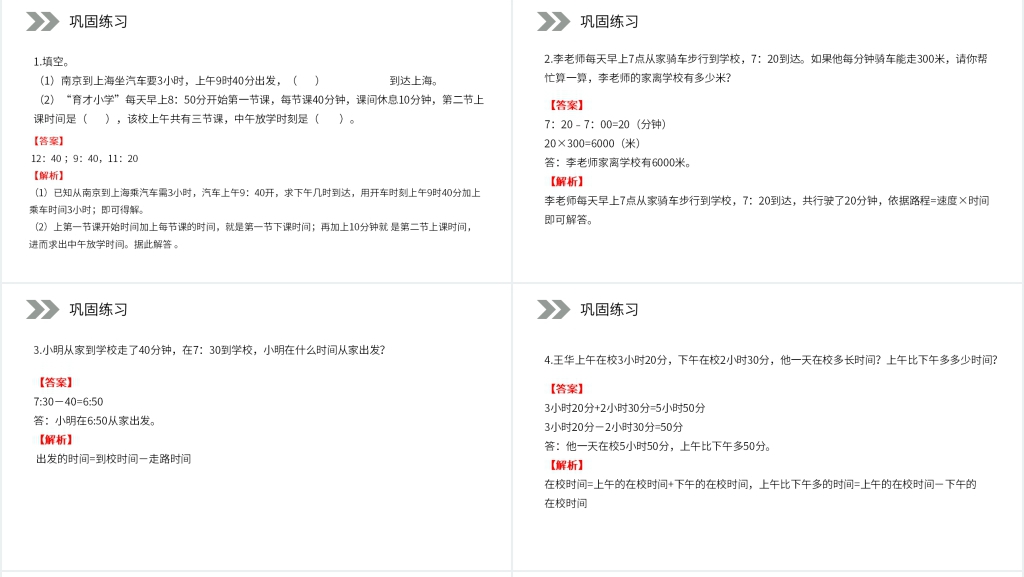This screenshot has width=1024, height=577.
Task: Click the double-chevron icon on the fill-in-the-blank slide
Action: tap(42, 22)
